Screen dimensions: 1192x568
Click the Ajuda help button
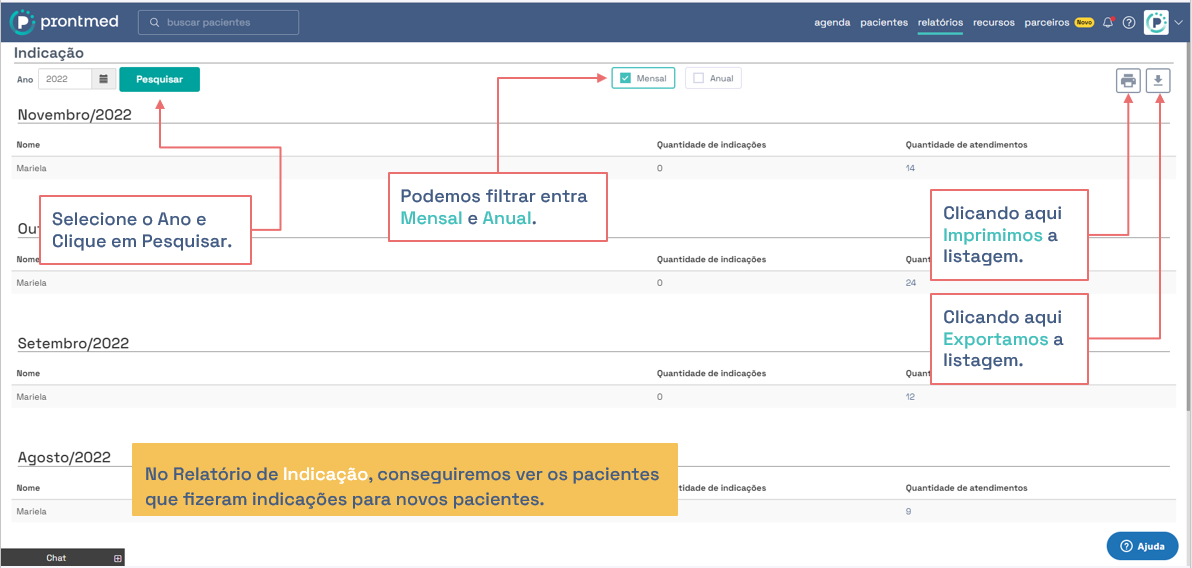click(1142, 546)
